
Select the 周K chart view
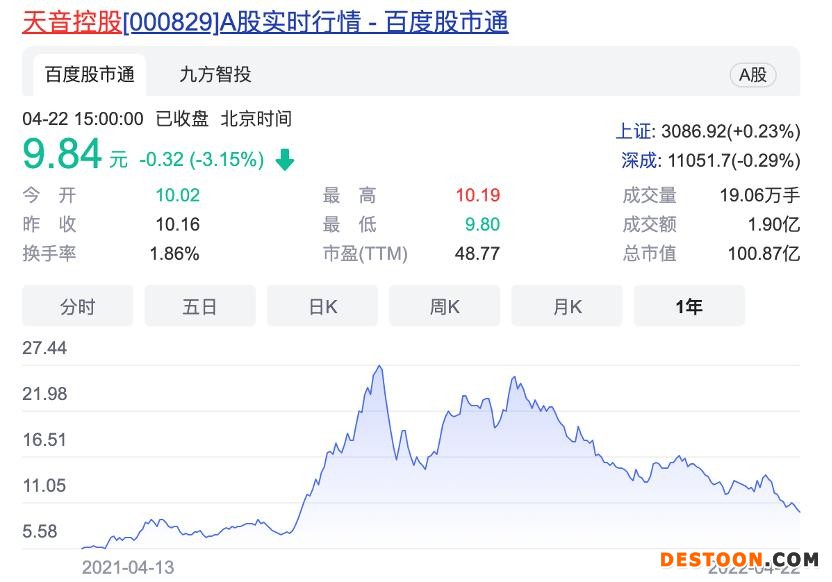(444, 307)
